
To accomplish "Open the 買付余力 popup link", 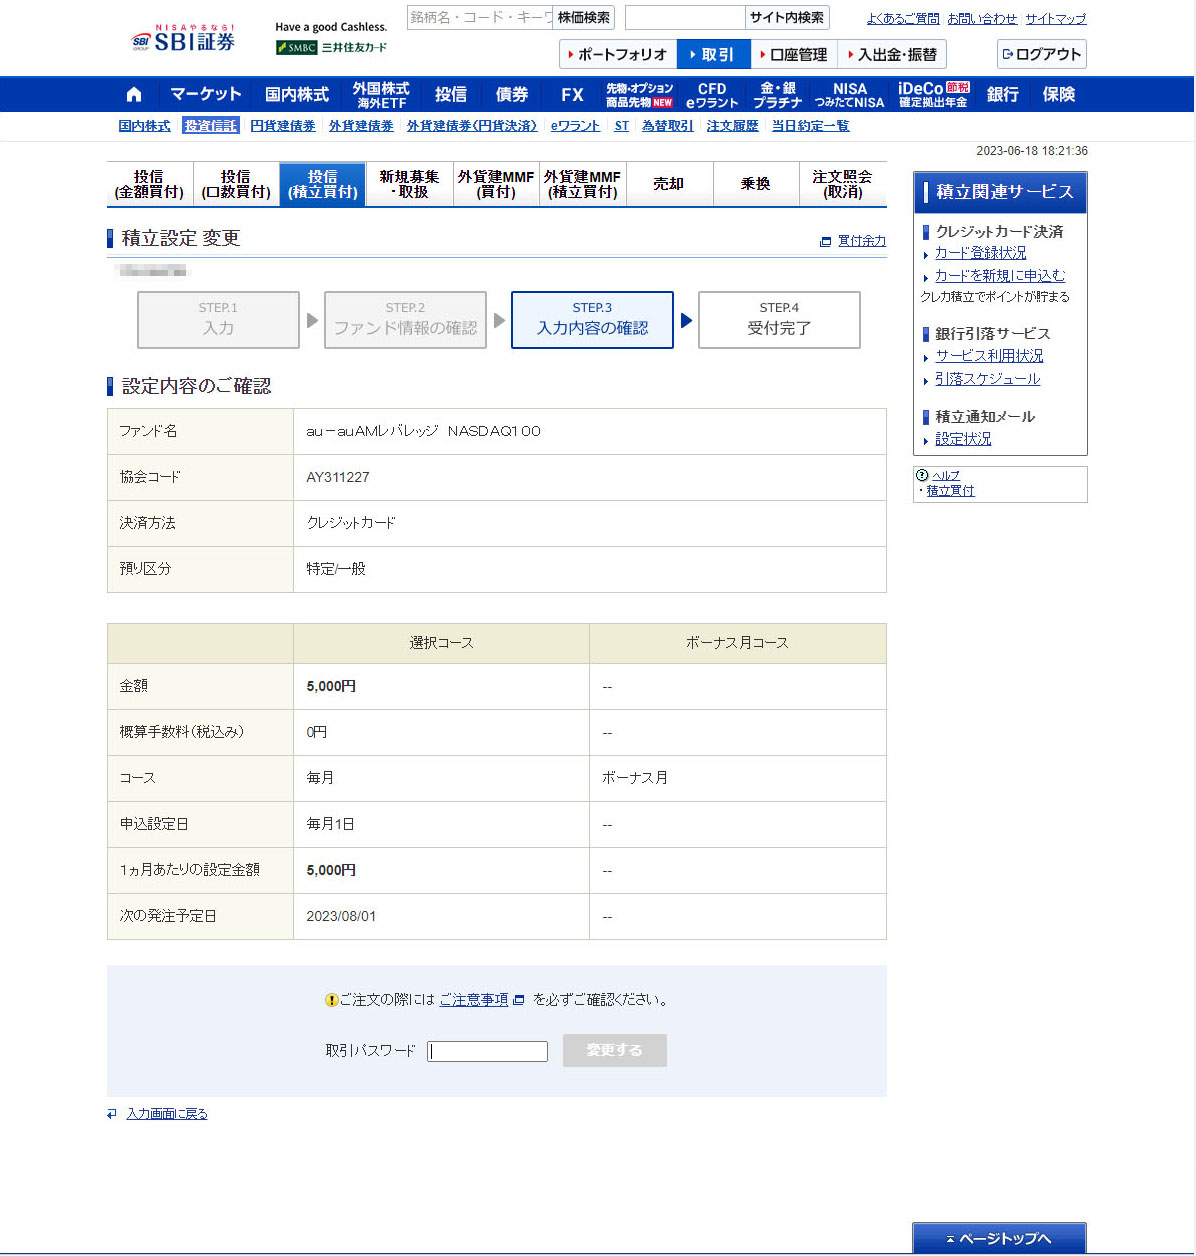I will click(860, 241).
